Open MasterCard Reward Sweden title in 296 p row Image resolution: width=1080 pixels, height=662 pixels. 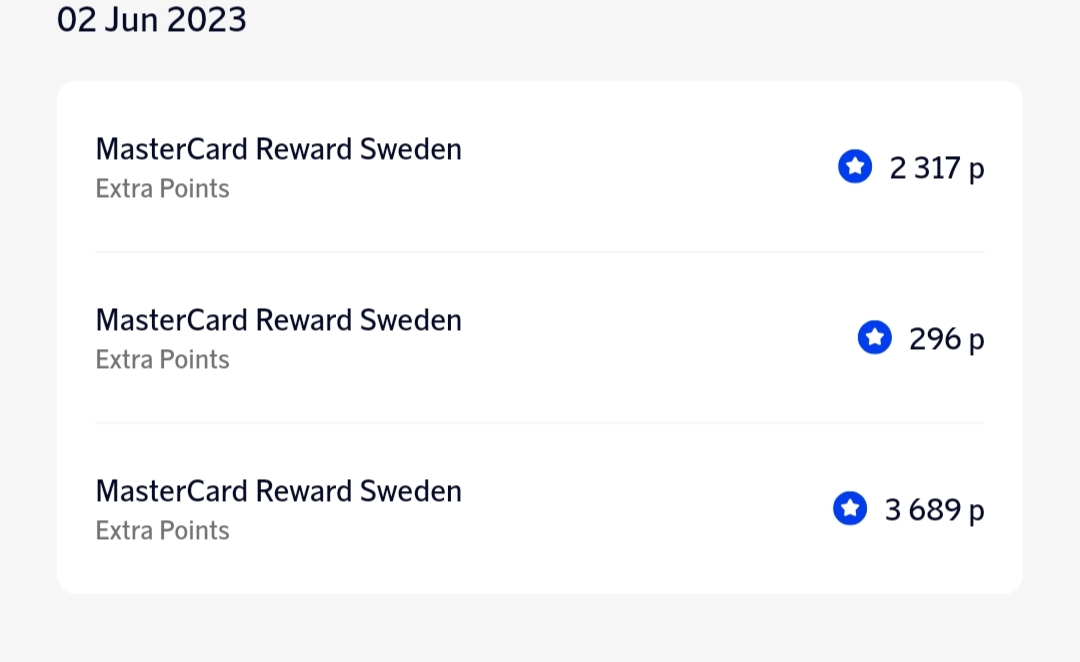coord(278,321)
